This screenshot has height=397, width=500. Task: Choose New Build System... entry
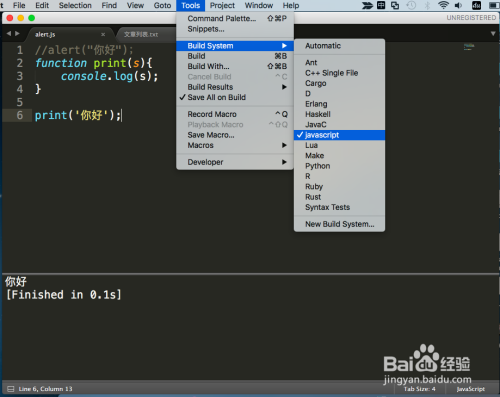pyautogui.click(x=339, y=224)
